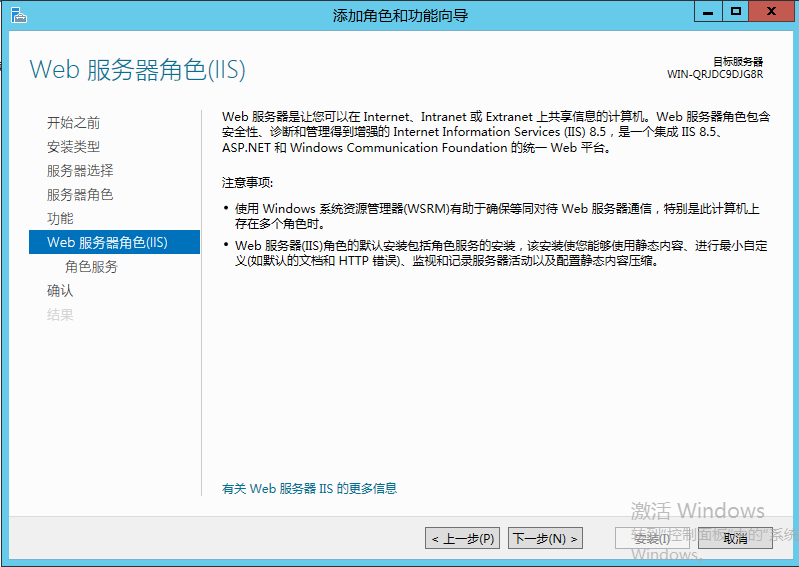The width and height of the screenshot is (799, 567).
Task: Select 服务器选择 in the sidebar
Action: point(80,171)
